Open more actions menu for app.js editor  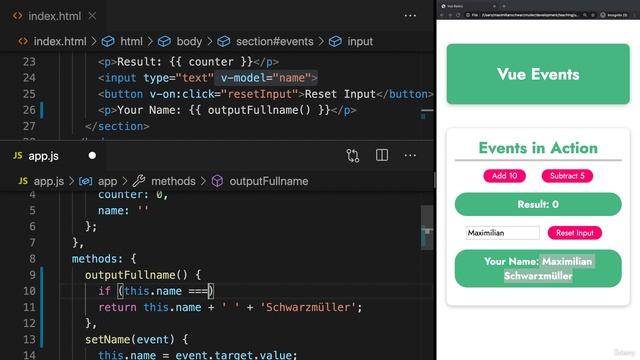point(410,156)
